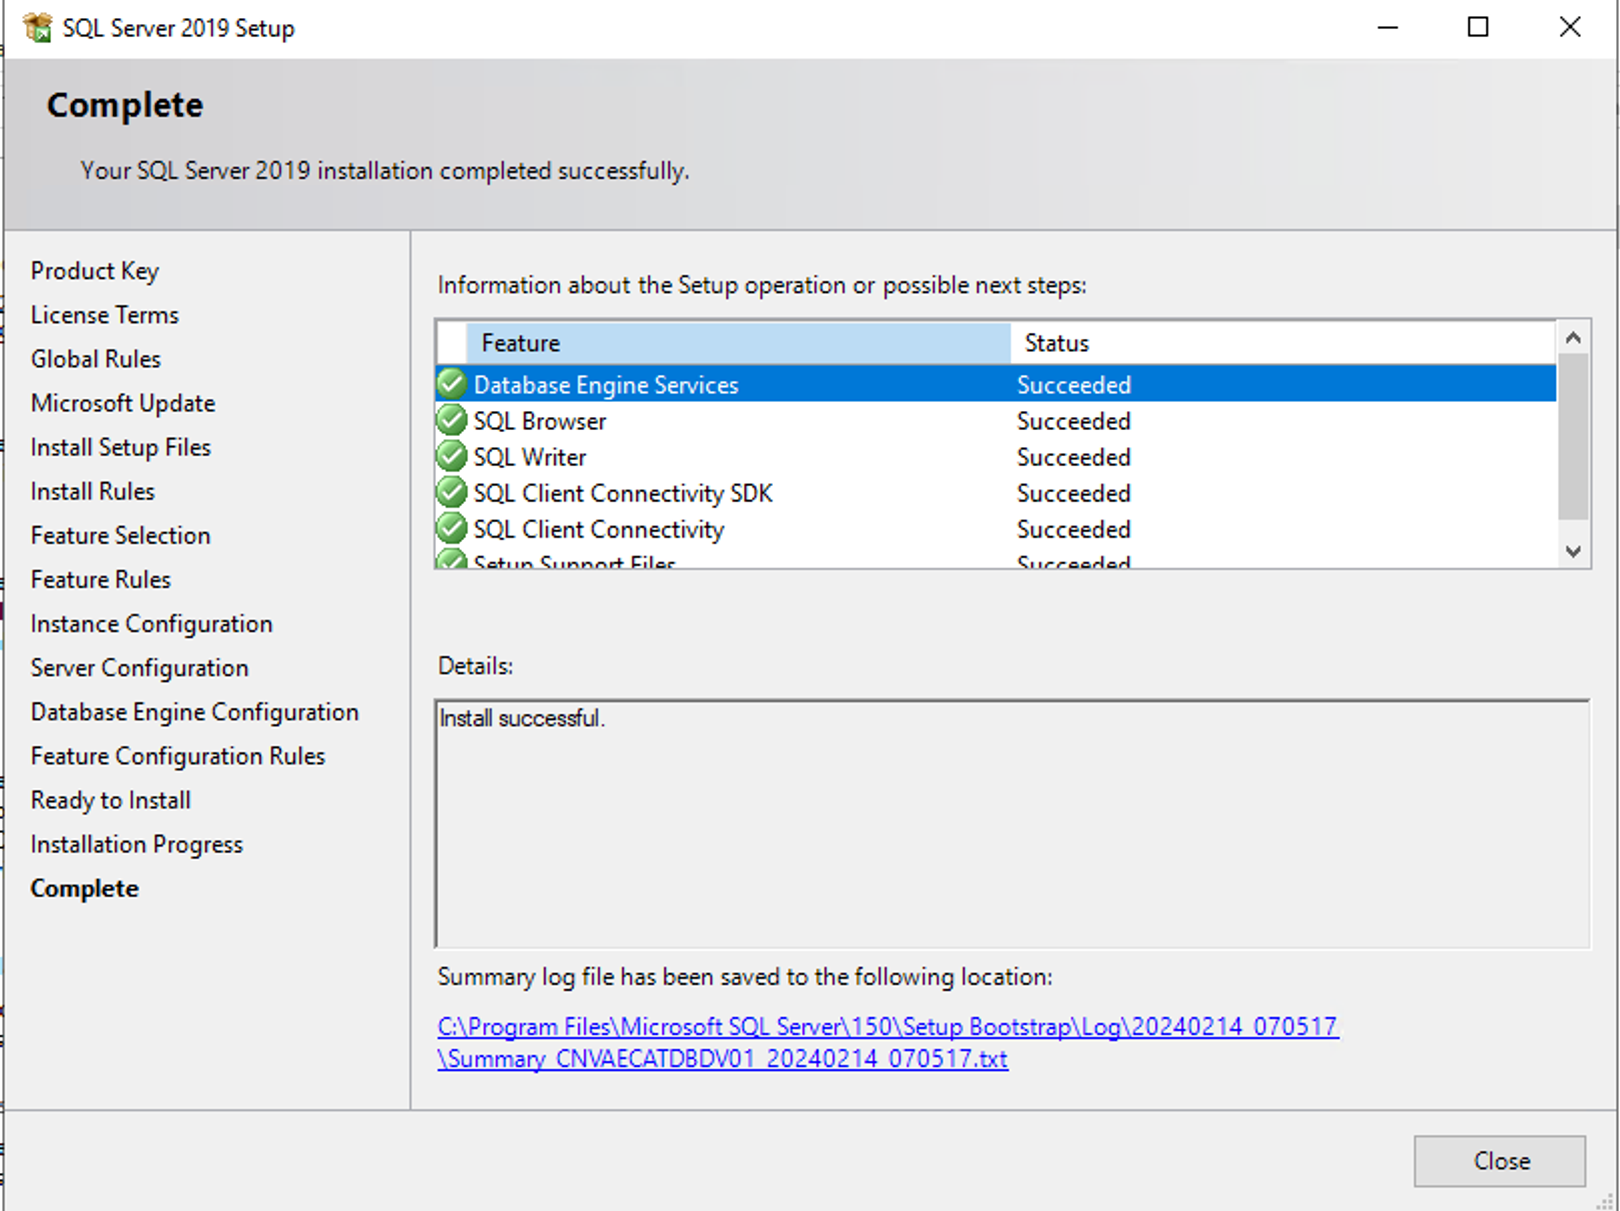1620x1211 pixels.
Task: Switch to the License Terms step
Action: click(x=105, y=314)
